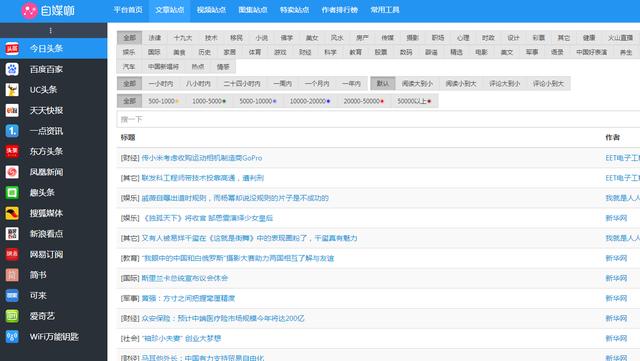Viewport: 640px width, 361px height.
Task: Open the 《独孤天下》 entertainment article
Action: coord(207,218)
